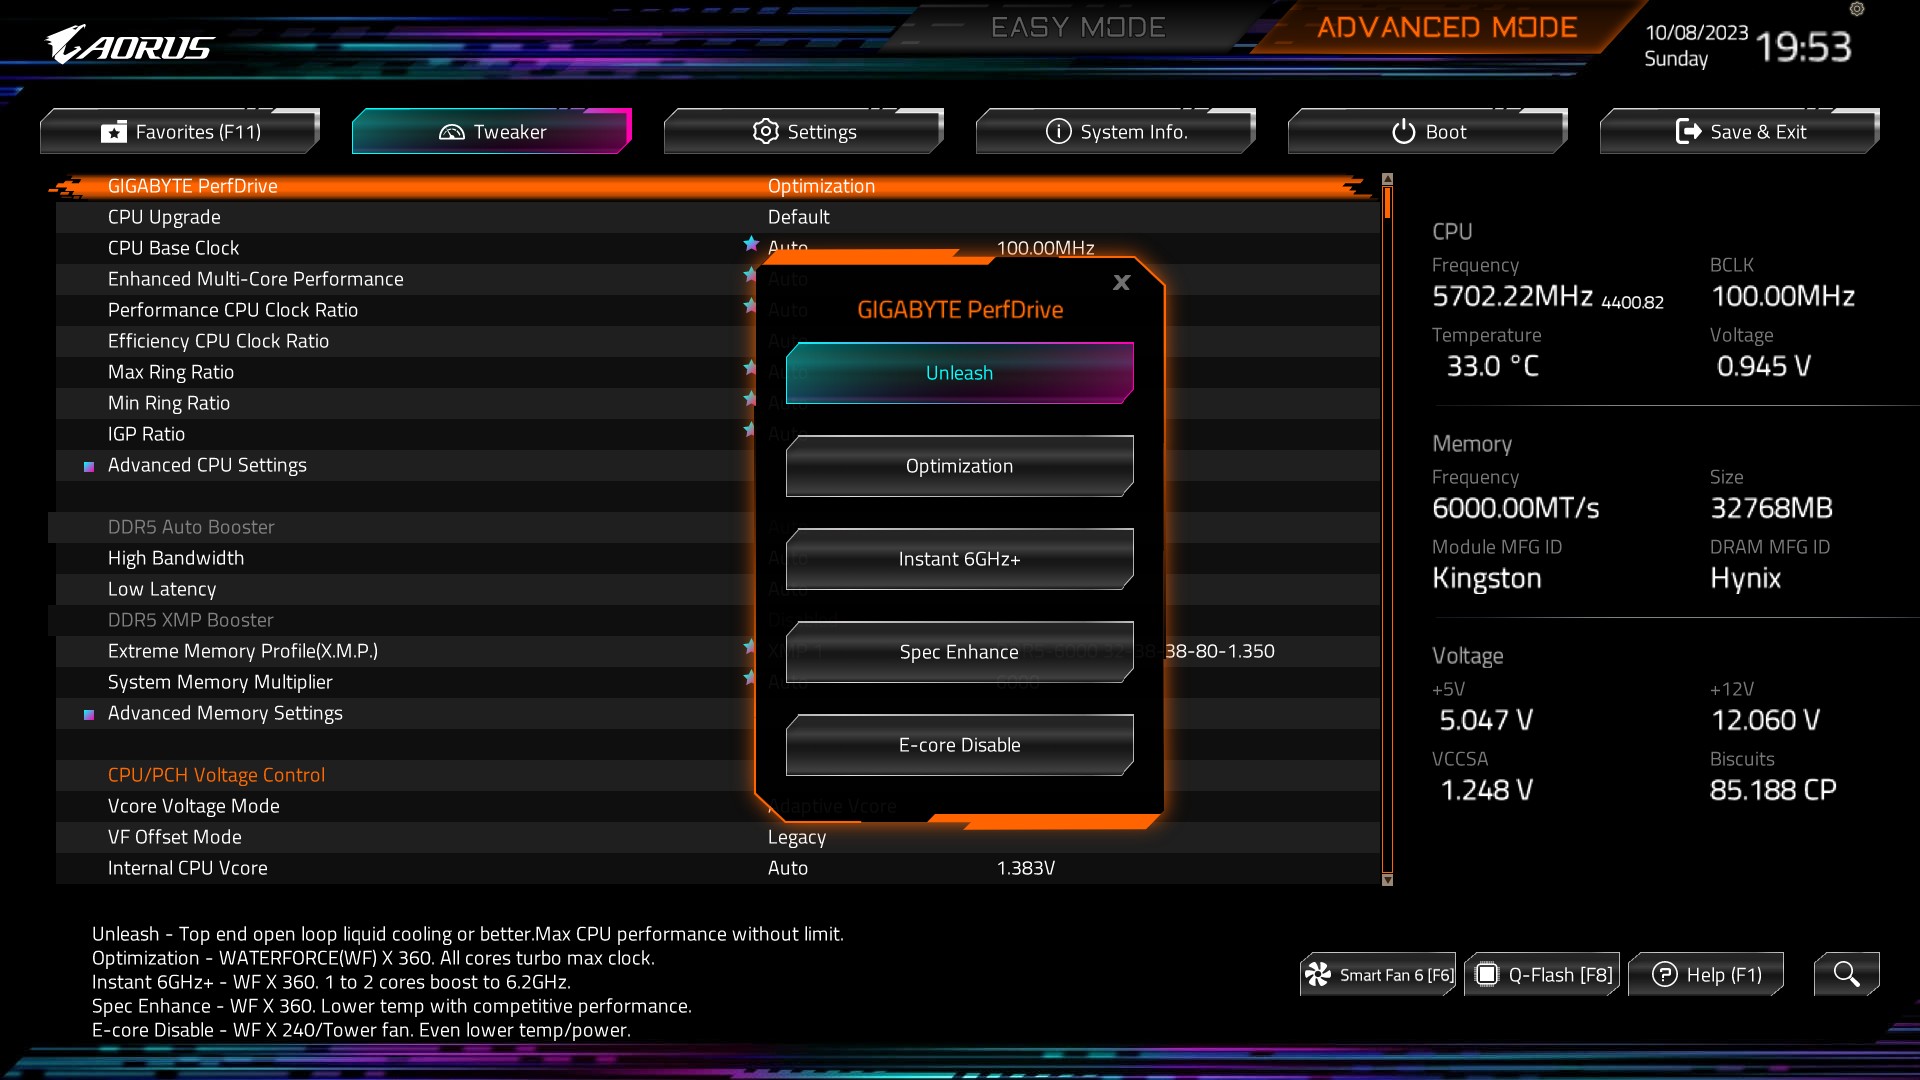The image size is (1920, 1080).
Task: Click the star icon next to Max Ring Ratio
Action: pos(750,368)
